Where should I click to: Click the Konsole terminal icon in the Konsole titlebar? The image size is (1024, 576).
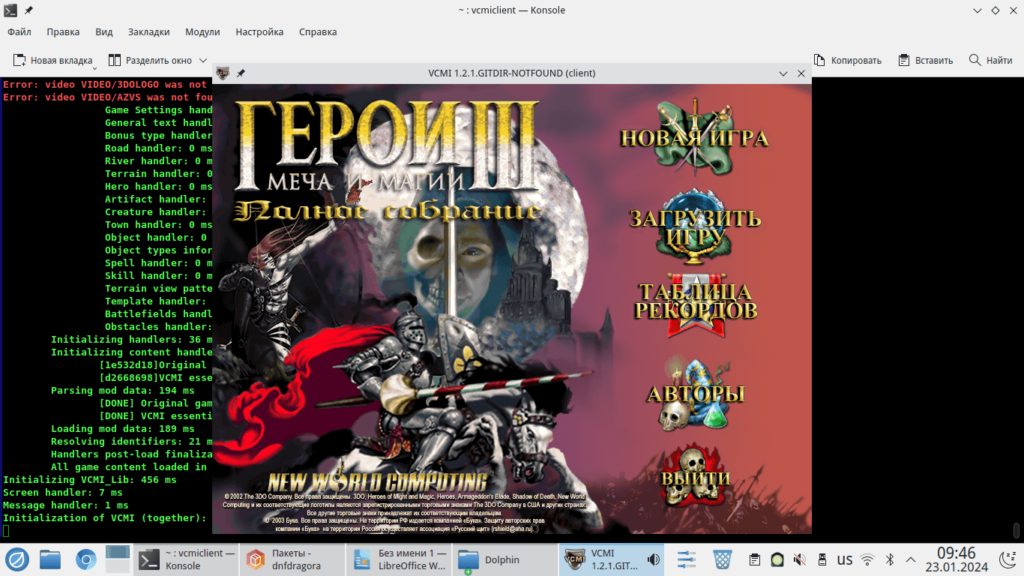(x=10, y=10)
